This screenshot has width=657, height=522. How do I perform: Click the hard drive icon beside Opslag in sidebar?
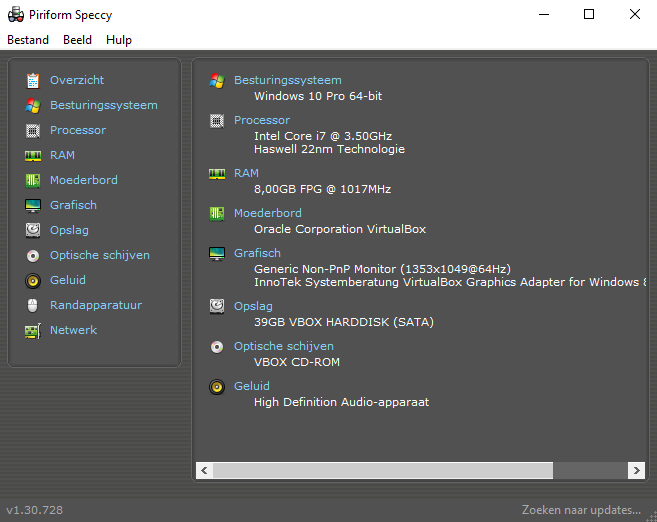[33, 230]
